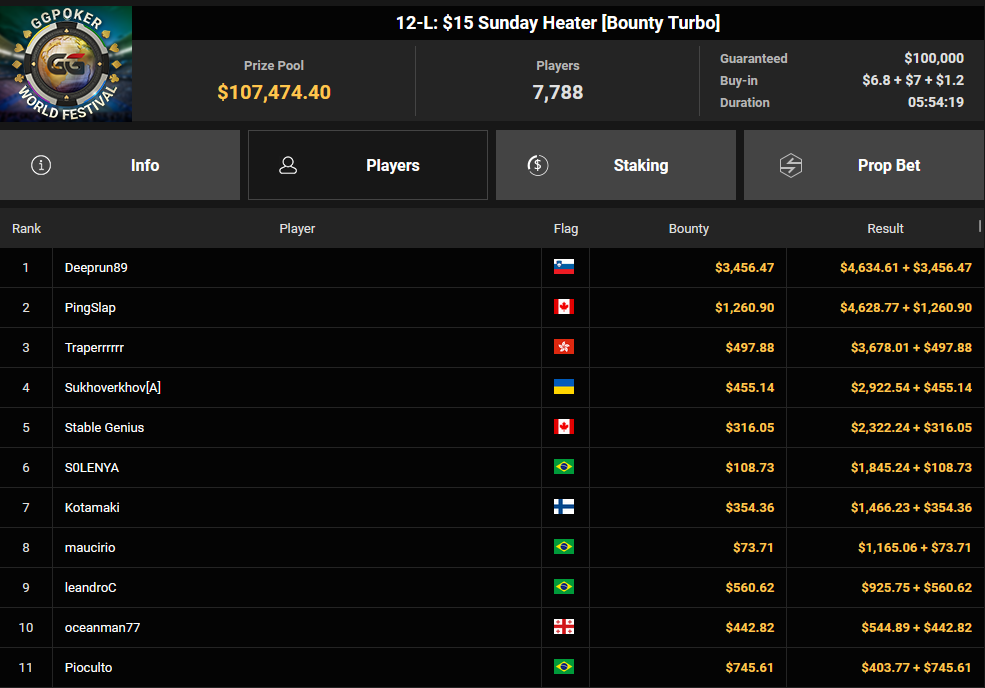Click the players list scrollbar handle

979,226
